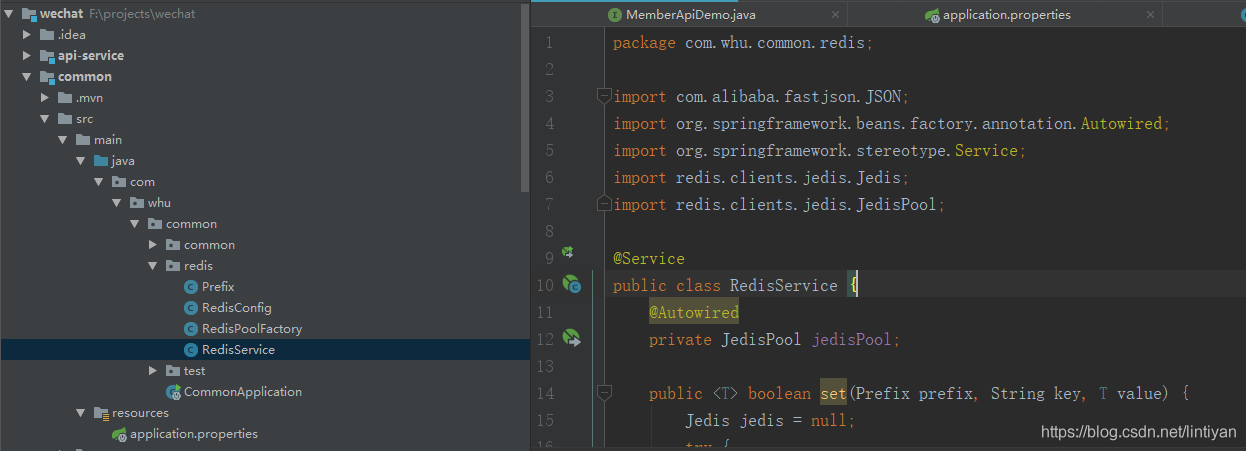Click the fastjson JSON import line
This screenshot has height=451, width=1246.
[761, 97]
